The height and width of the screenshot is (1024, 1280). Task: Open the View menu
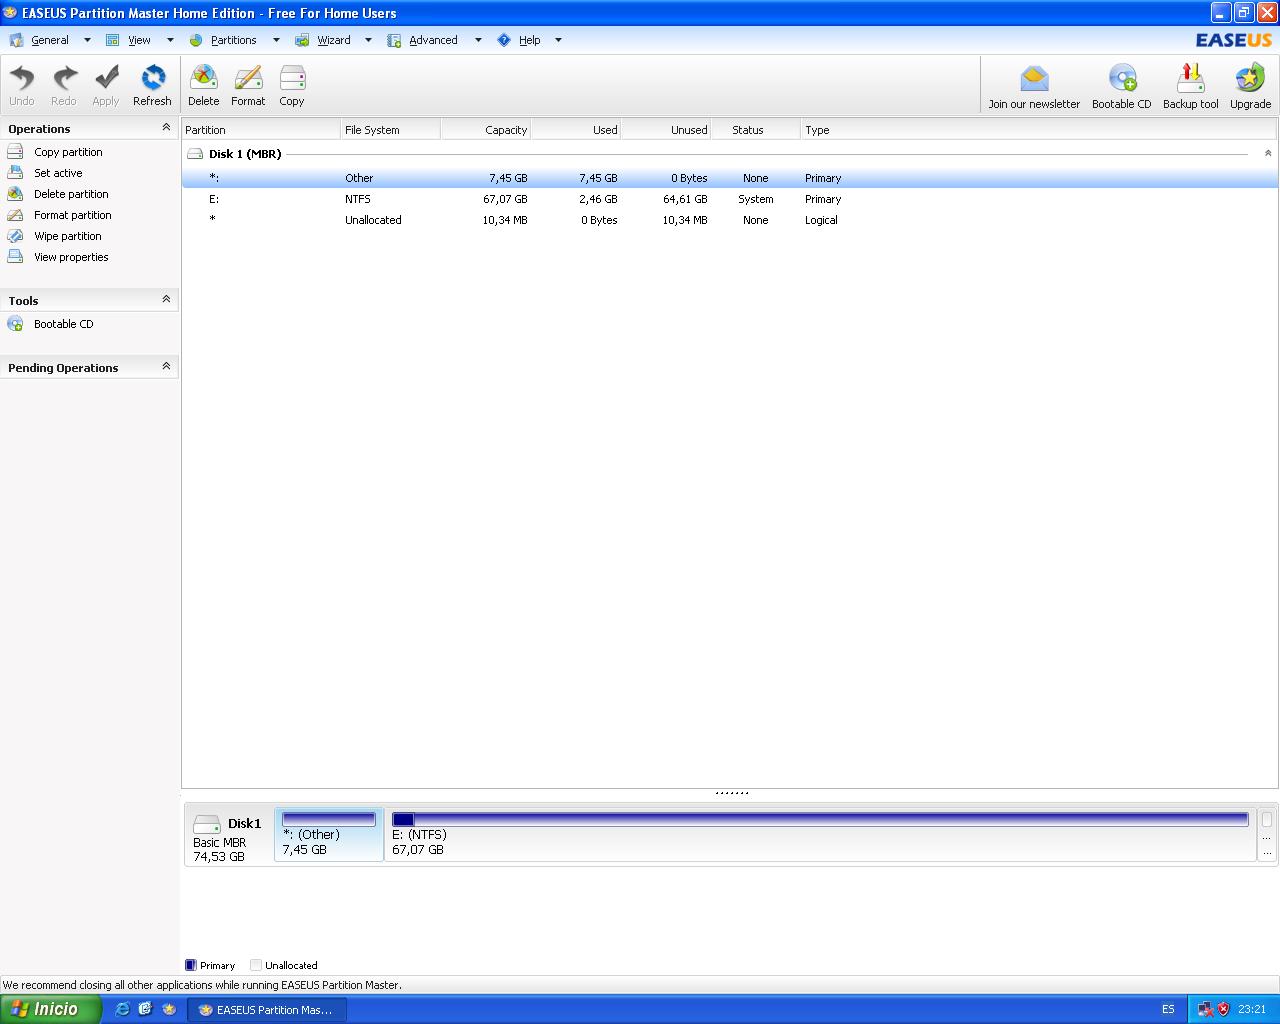click(139, 40)
